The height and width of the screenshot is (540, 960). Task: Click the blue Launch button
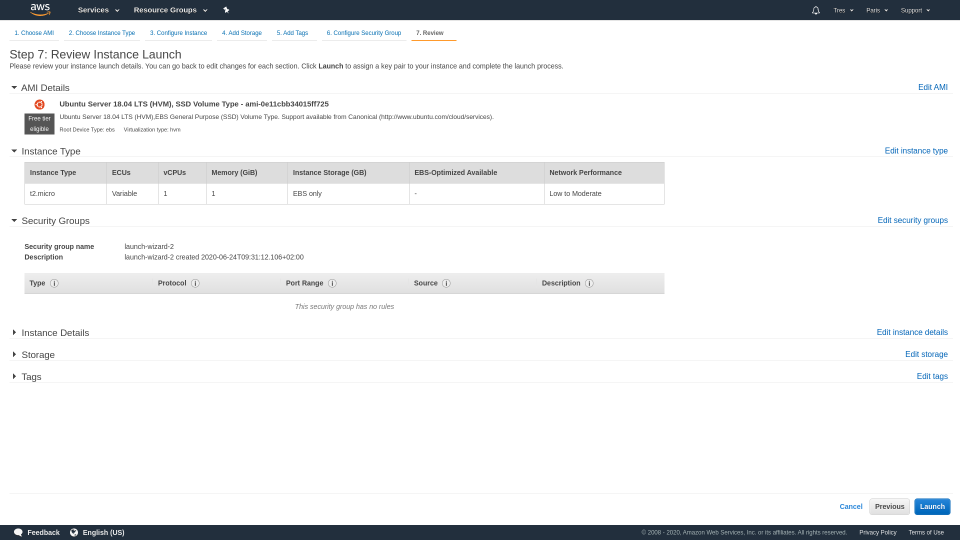click(x=932, y=507)
